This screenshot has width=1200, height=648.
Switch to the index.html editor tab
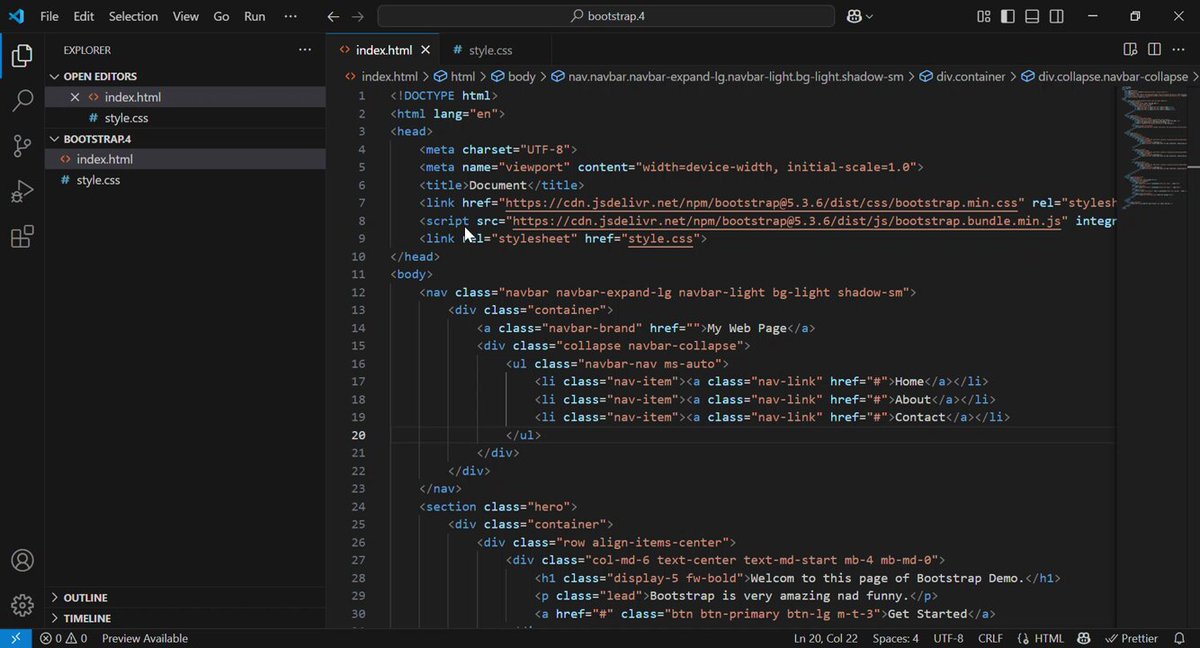pos(384,50)
